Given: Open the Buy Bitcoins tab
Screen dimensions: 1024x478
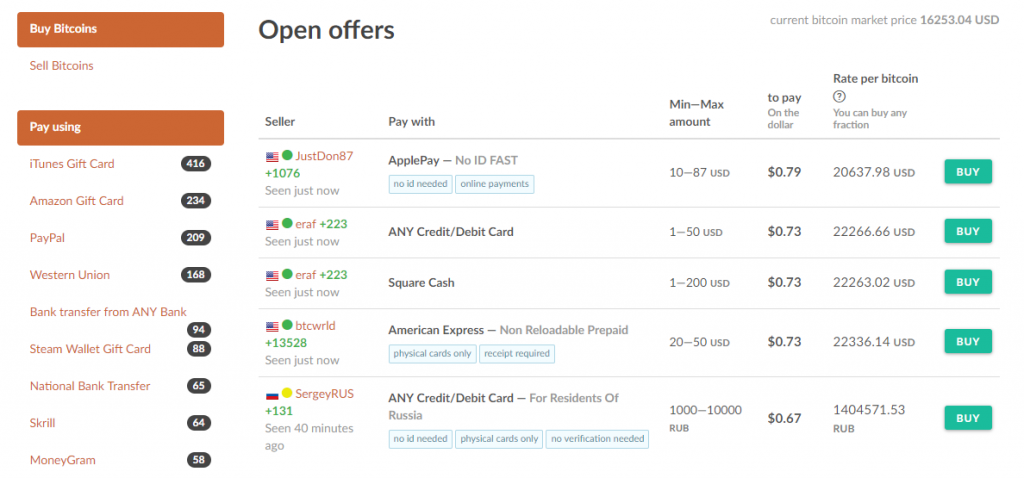Looking at the screenshot, I should click(x=121, y=29).
